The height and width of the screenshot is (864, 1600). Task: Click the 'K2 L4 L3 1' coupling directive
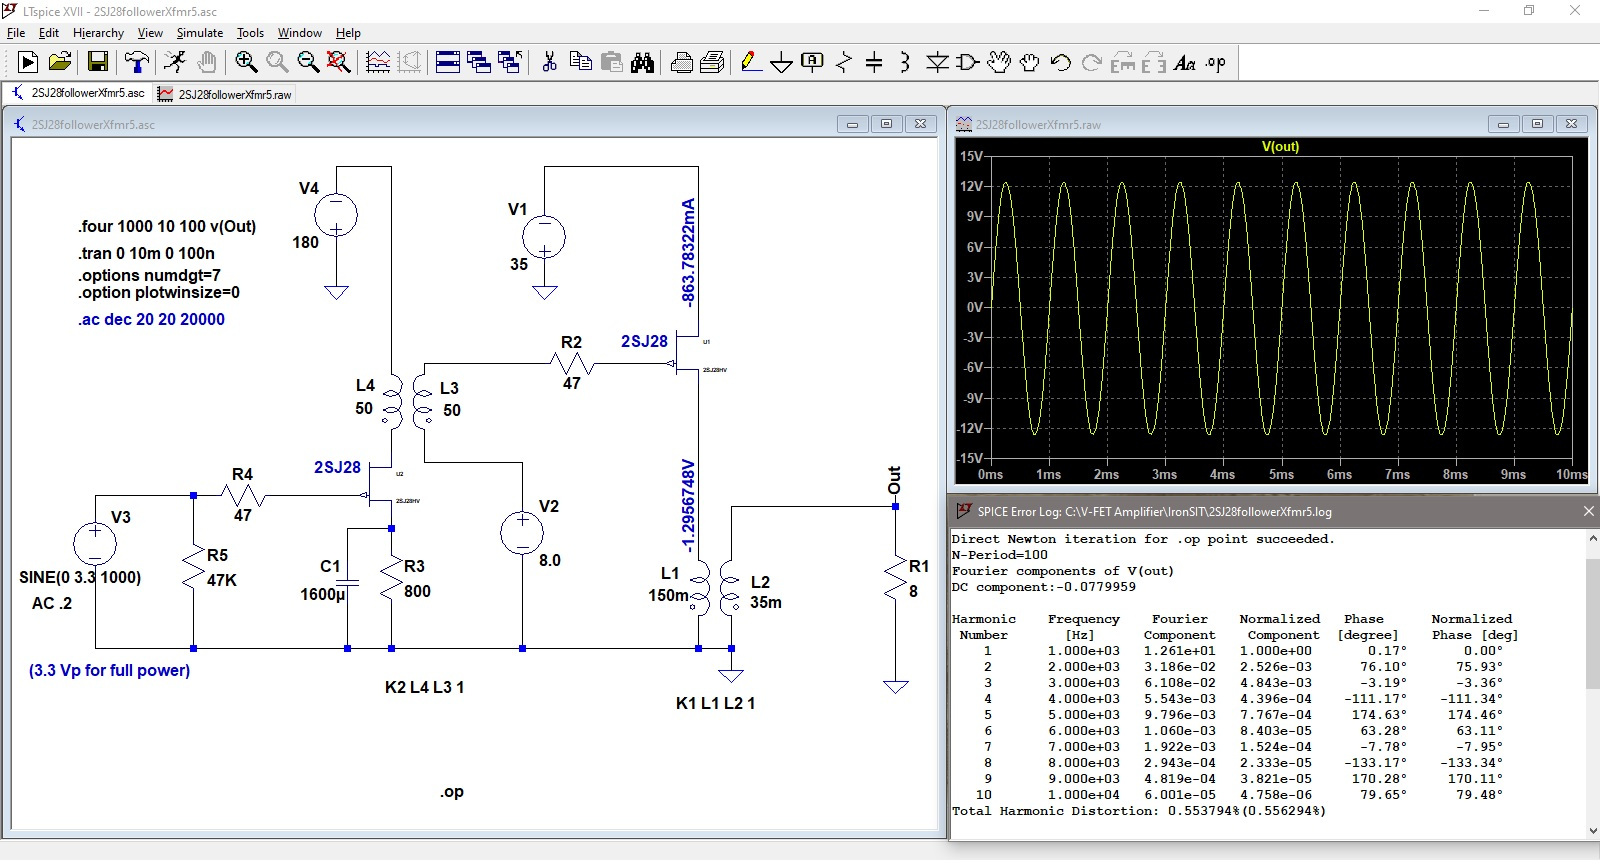424,688
